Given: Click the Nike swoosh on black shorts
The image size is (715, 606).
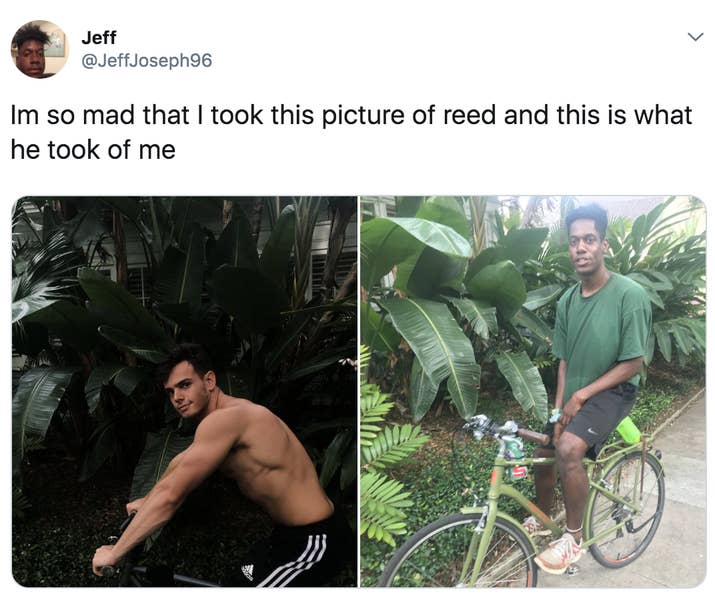Looking at the screenshot, I should pos(591,430).
